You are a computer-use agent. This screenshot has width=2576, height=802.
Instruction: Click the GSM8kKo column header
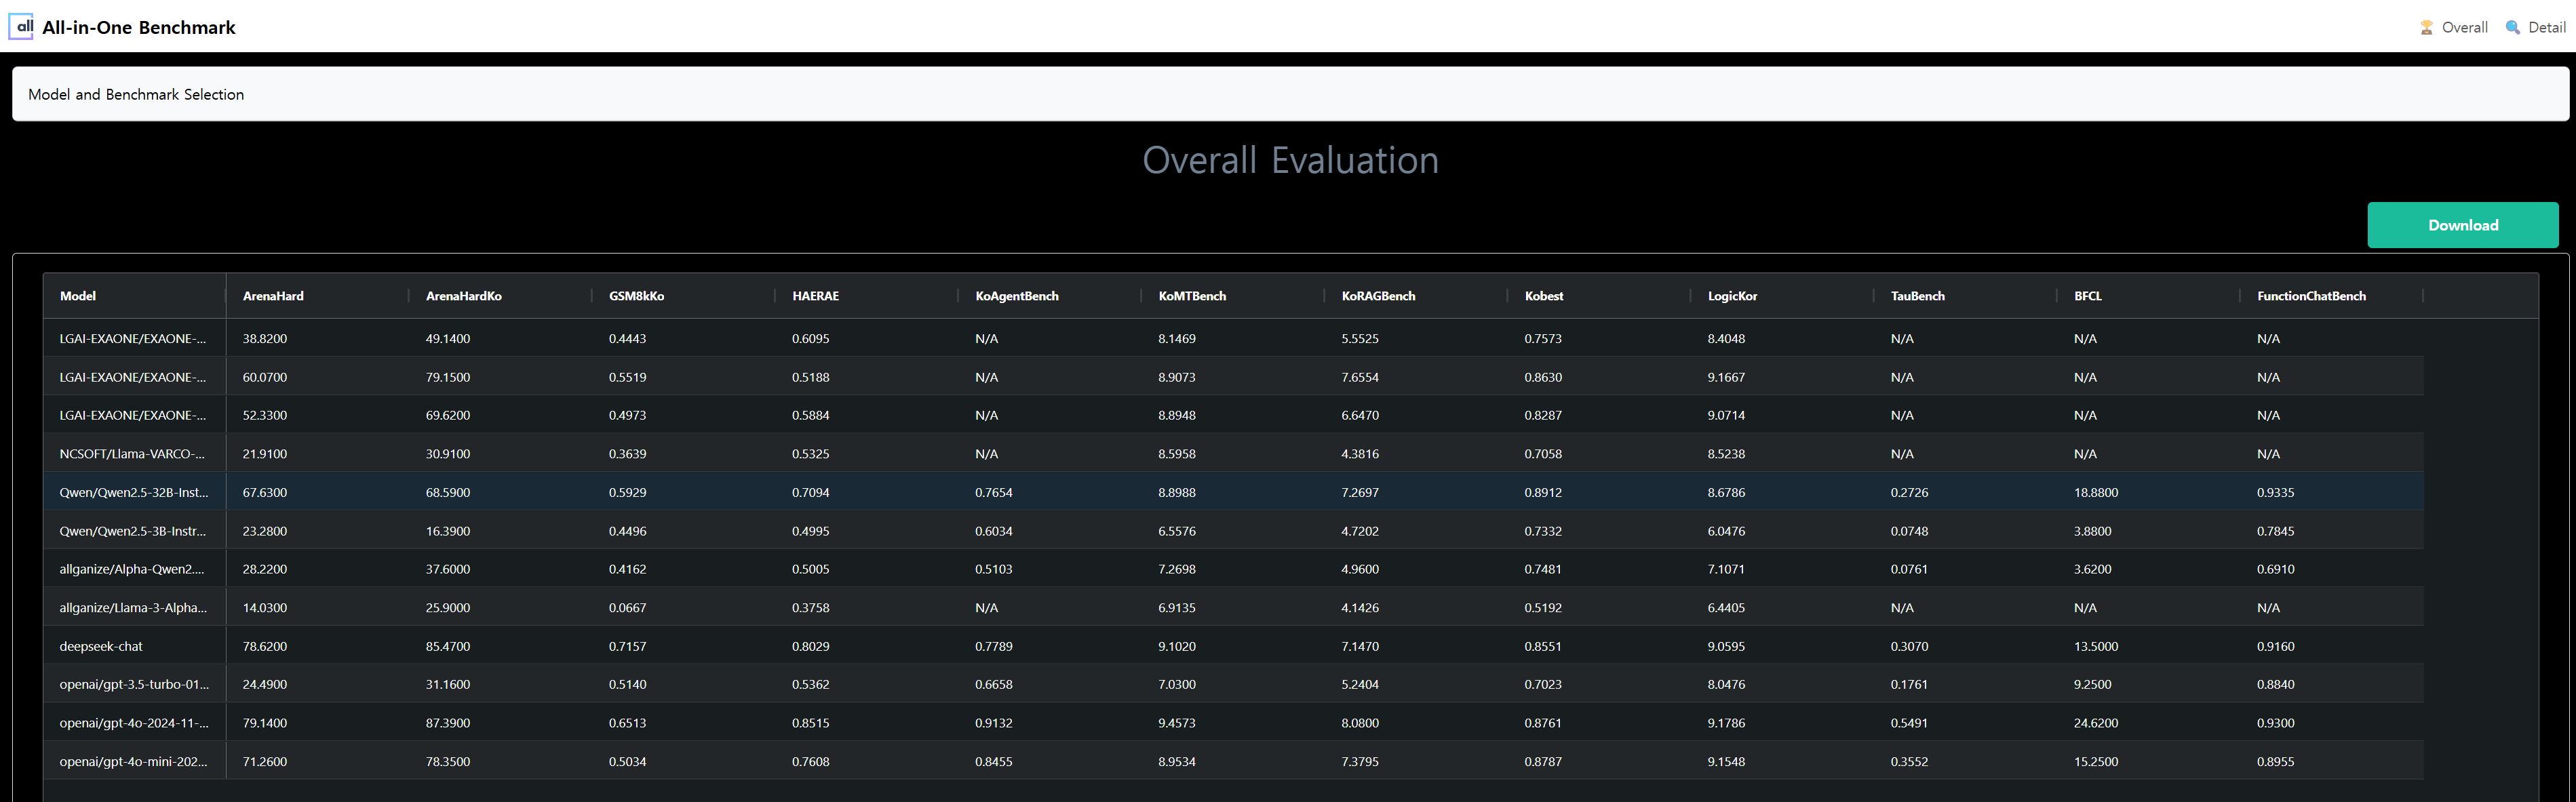point(636,296)
